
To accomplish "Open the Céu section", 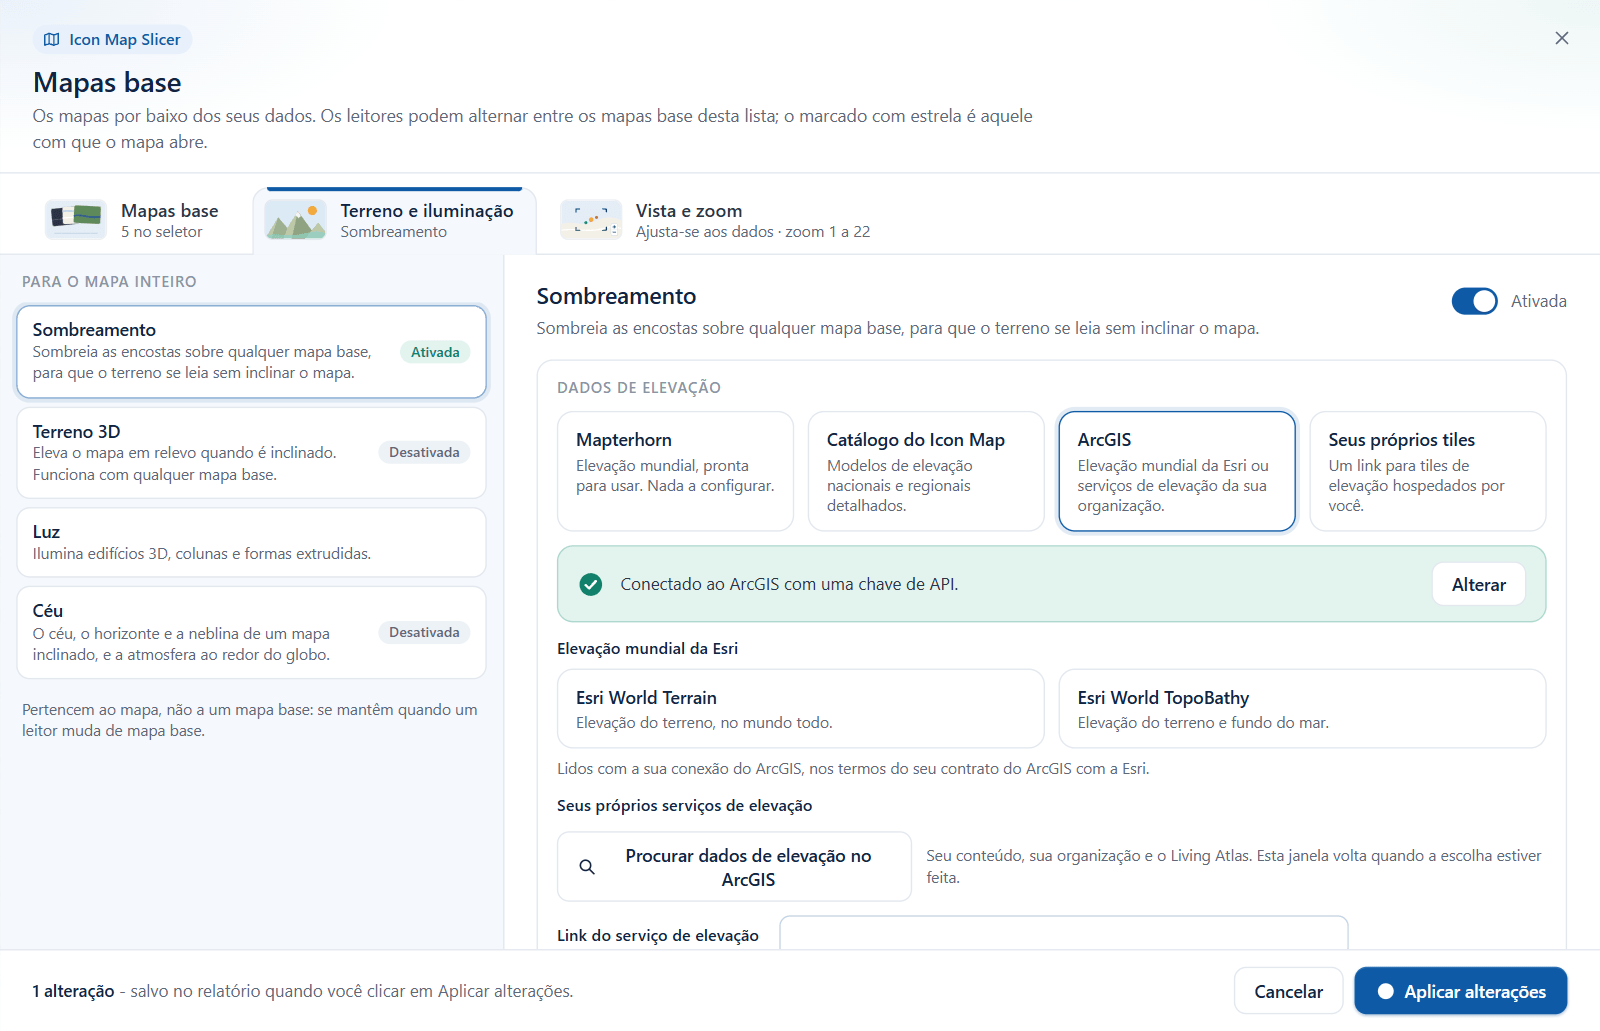I will coord(251,633).
